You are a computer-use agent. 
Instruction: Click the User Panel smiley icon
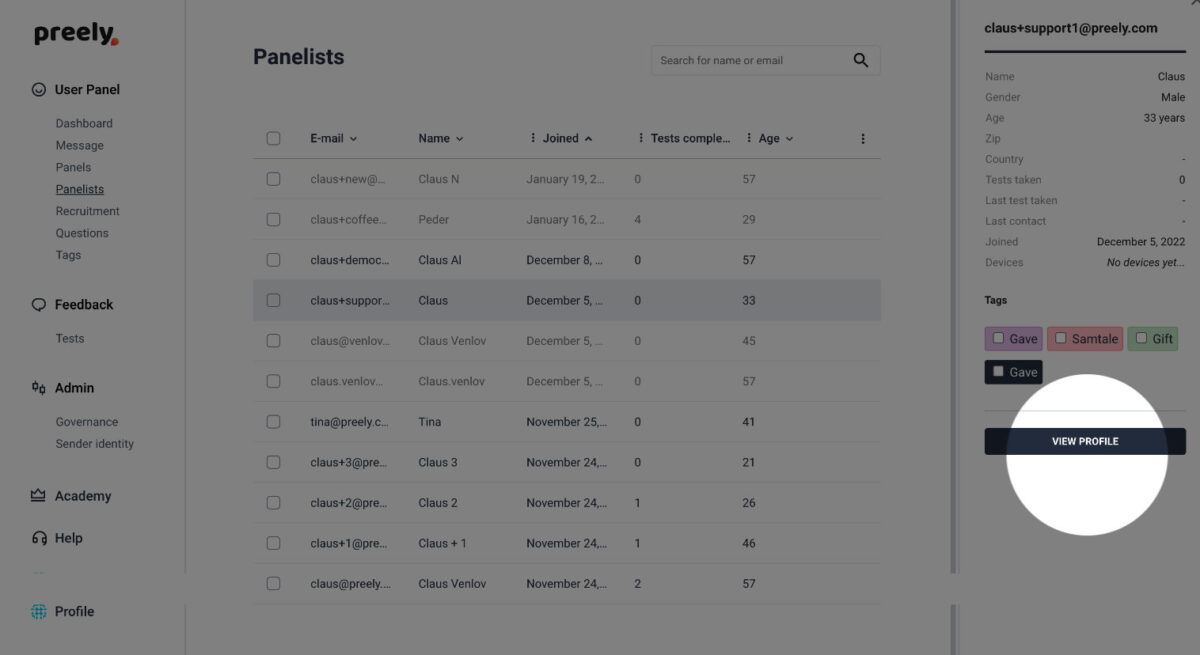click(x=39, y=89)
